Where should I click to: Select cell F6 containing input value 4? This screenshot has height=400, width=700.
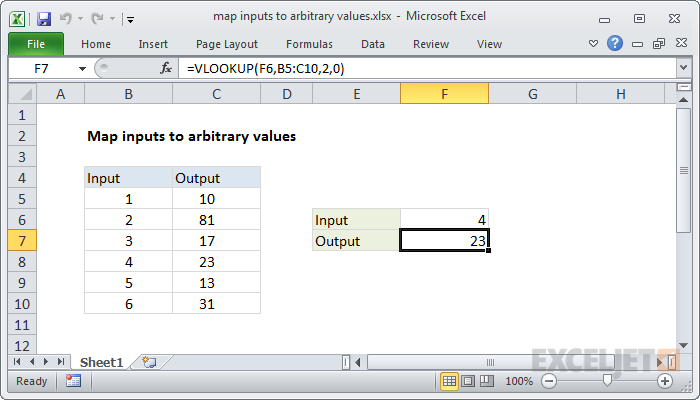pos(444,220)
